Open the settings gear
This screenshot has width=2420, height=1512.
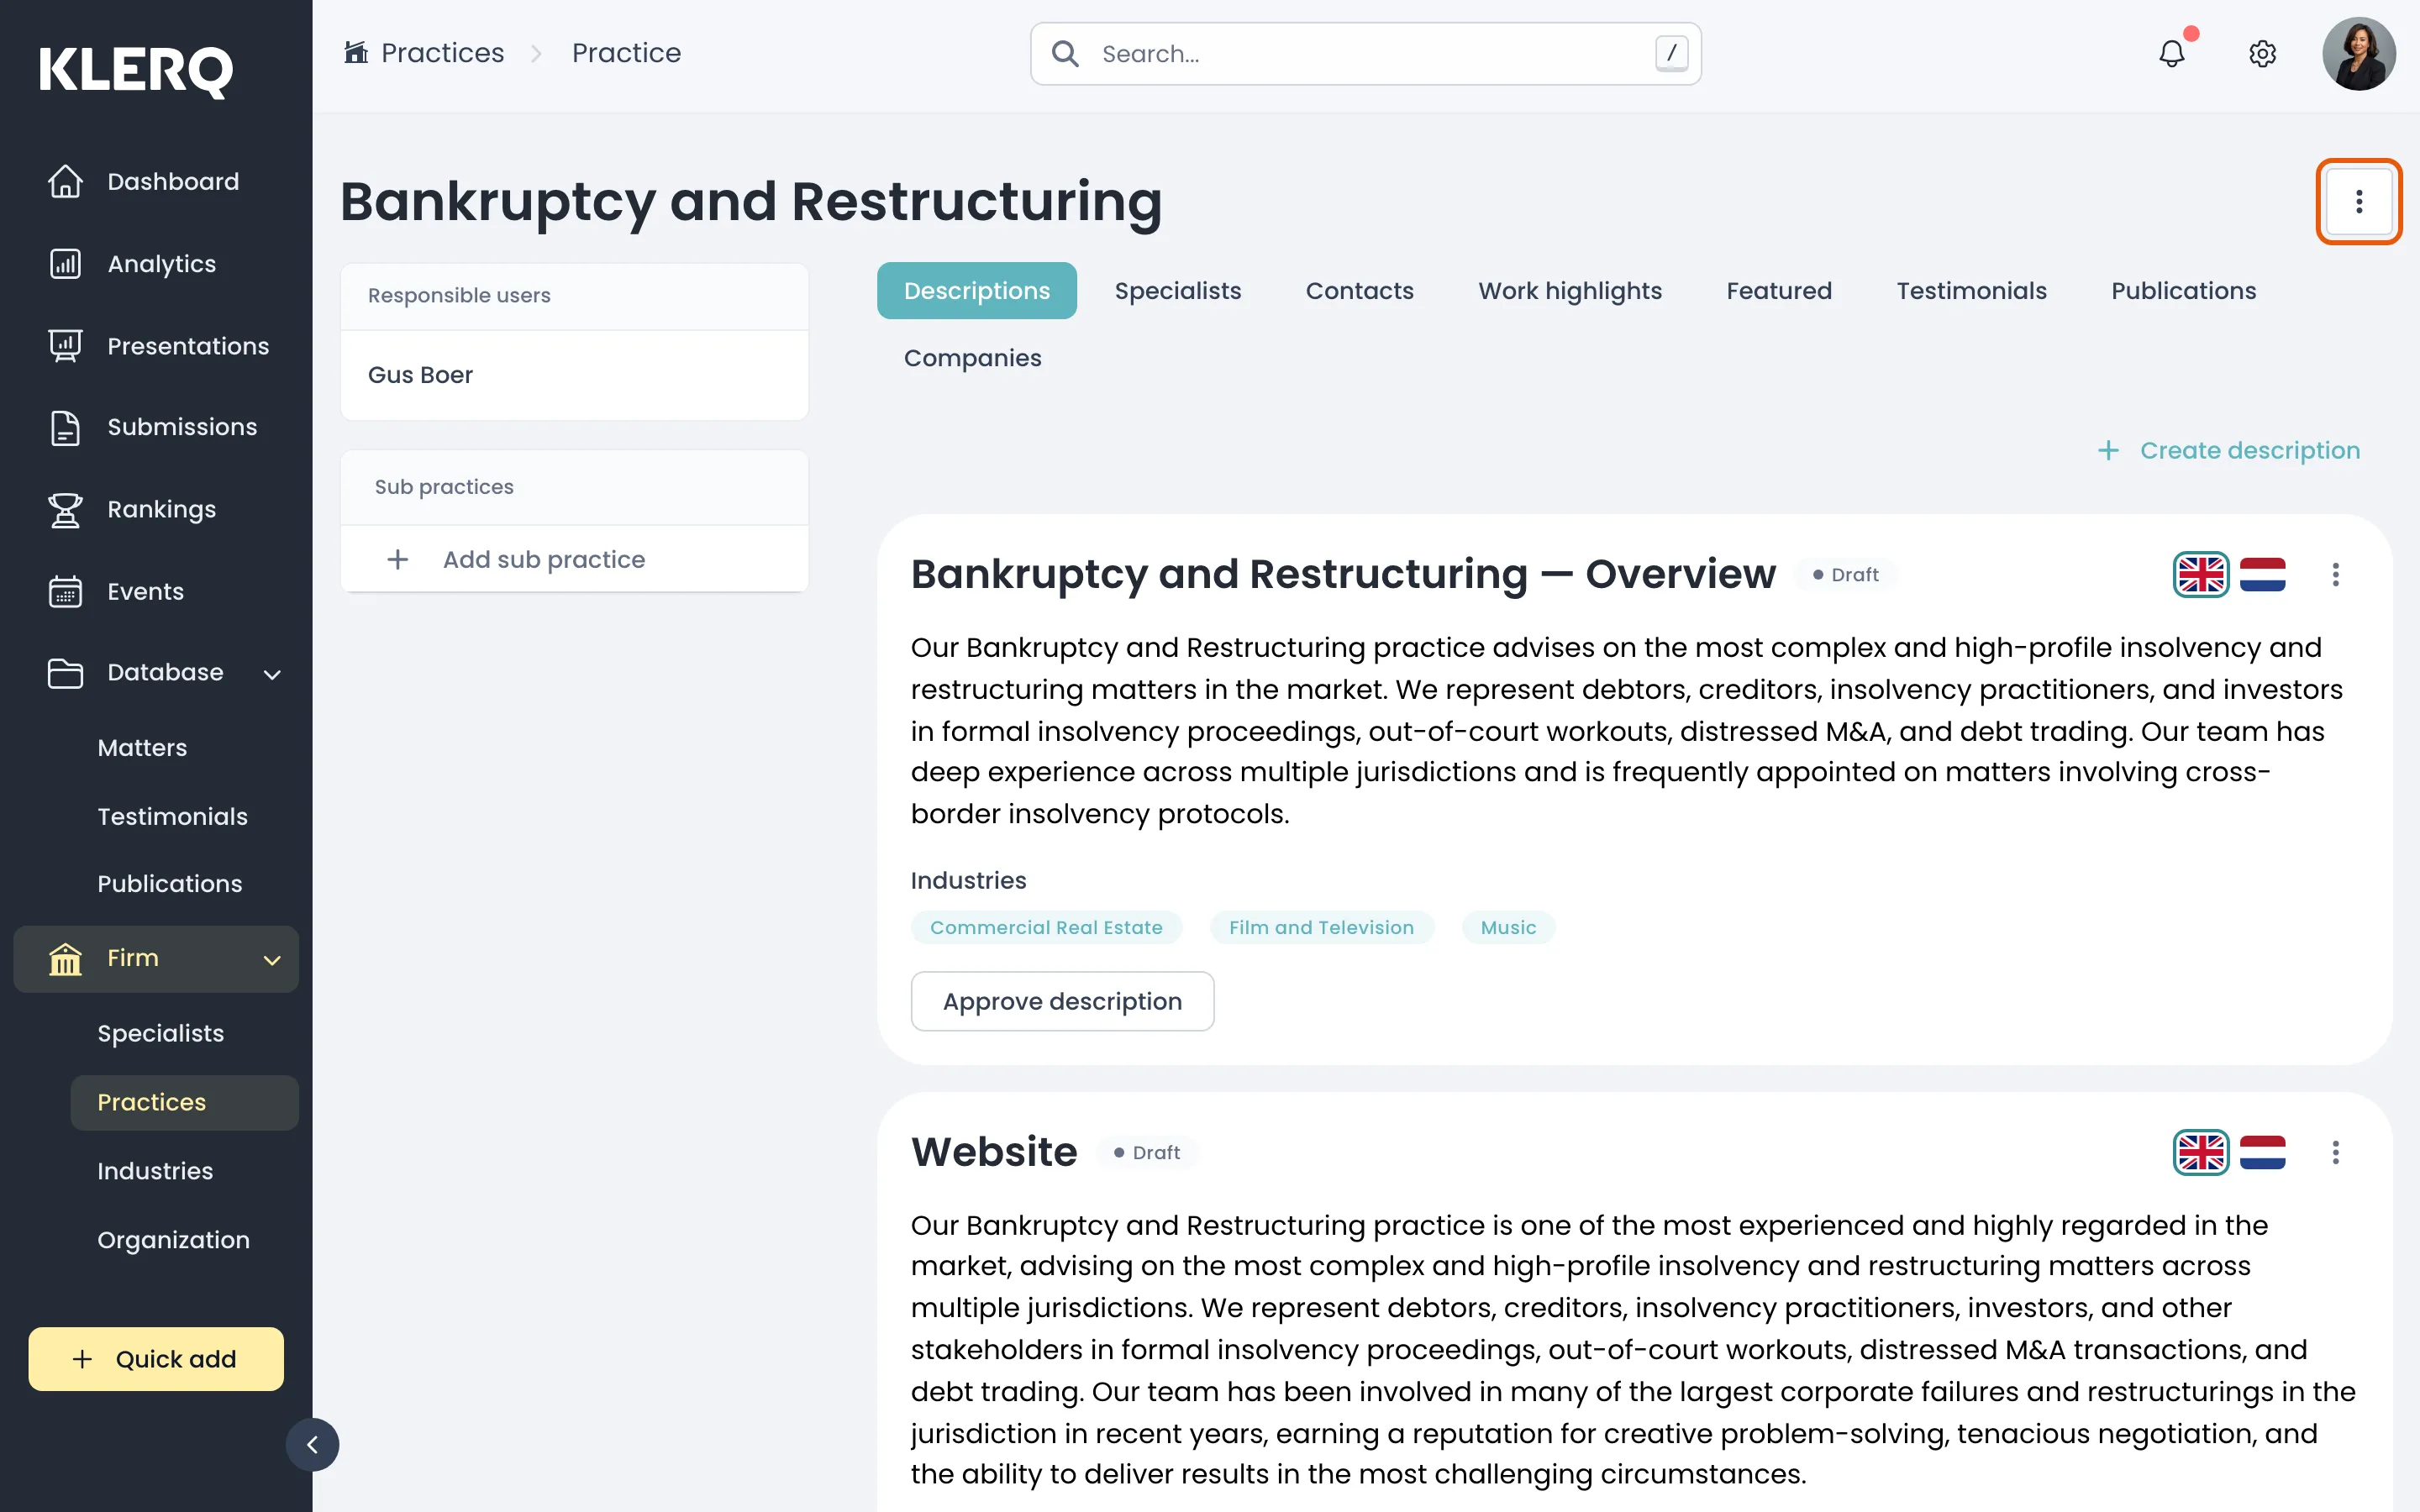[2262, 54]
